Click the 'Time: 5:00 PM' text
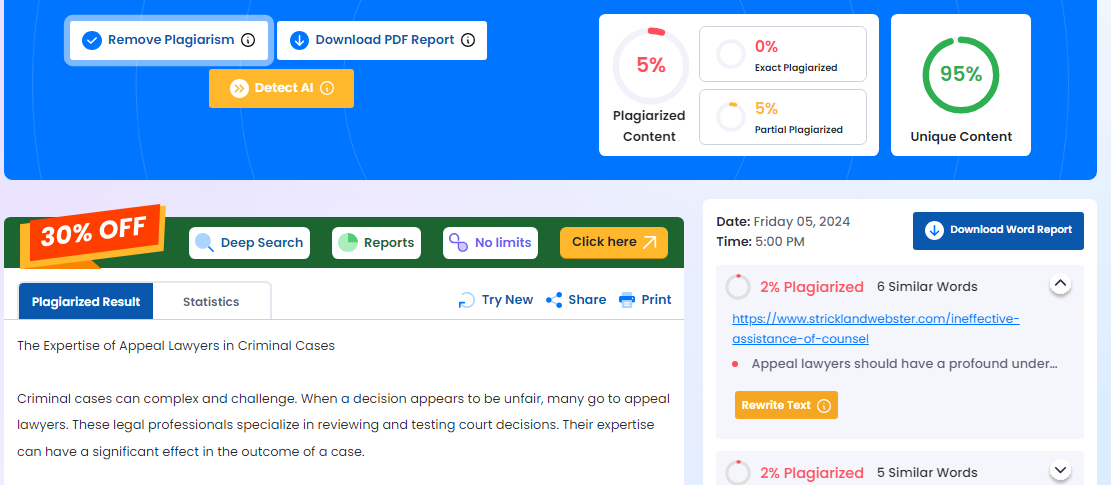Image resolution: width=1111 pixels, height=485 pixels. 760,242
